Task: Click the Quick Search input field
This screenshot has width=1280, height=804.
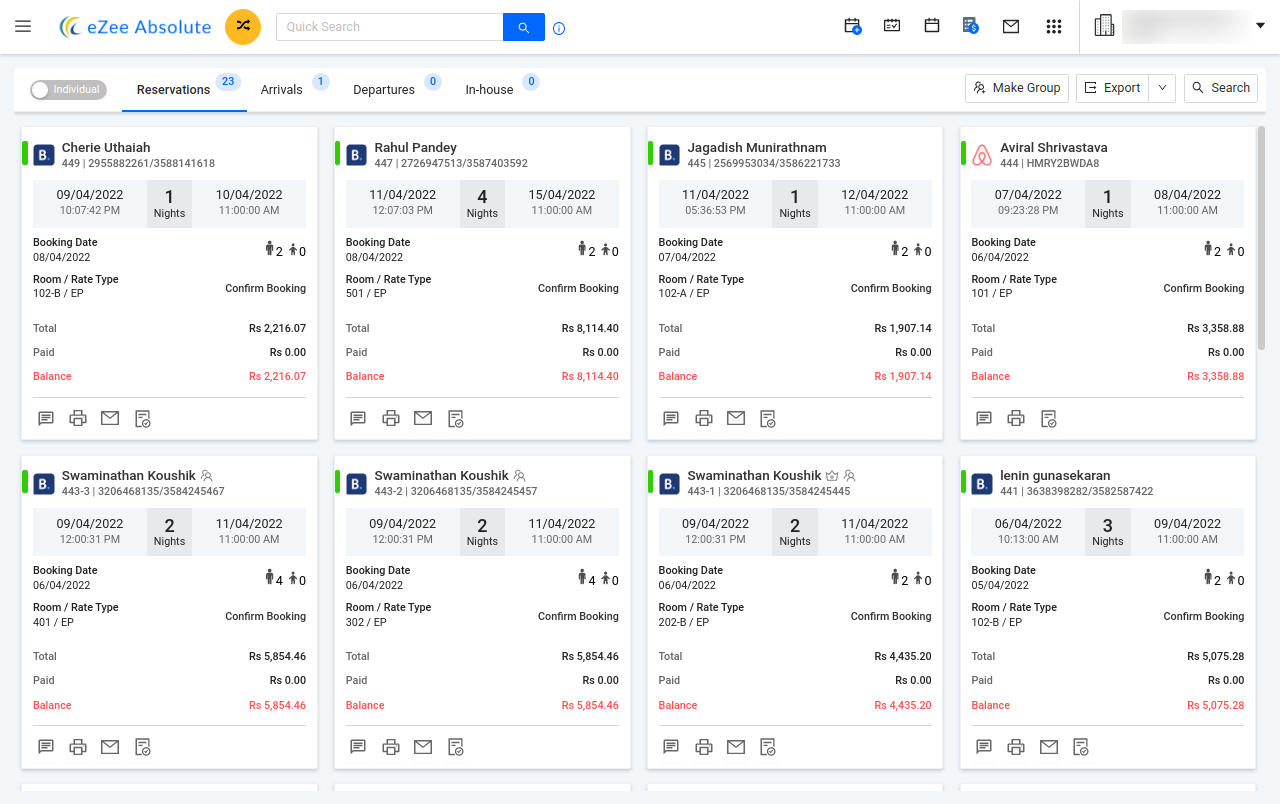Action: pyautogui.click(x=389, y=27)
